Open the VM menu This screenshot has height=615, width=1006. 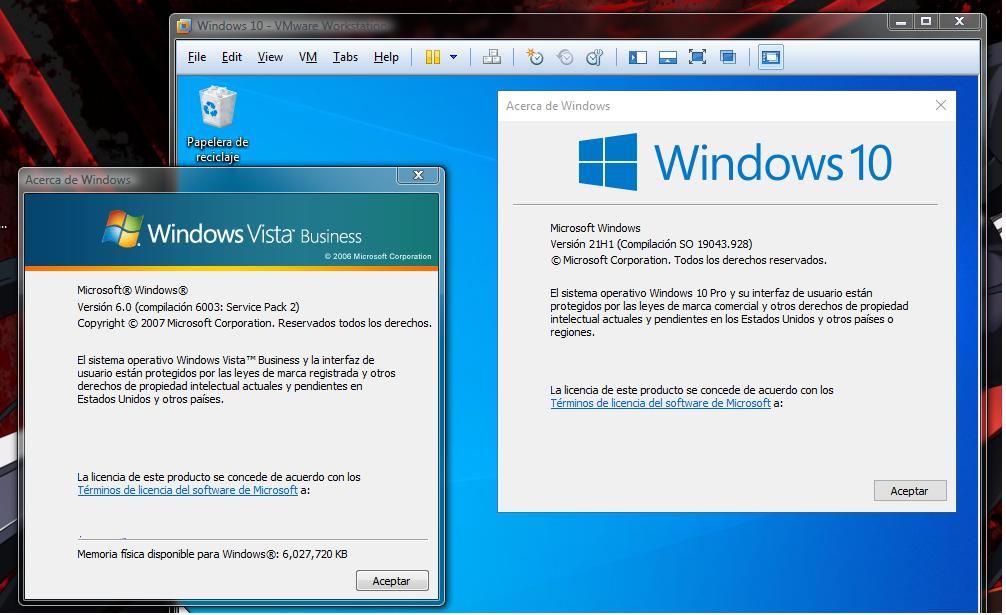(308, 57)
